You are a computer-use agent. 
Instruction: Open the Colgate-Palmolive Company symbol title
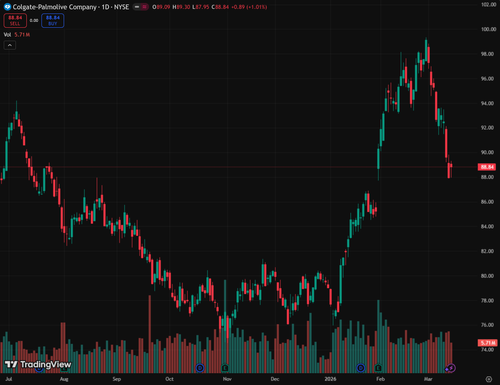[x=71, y=7]
